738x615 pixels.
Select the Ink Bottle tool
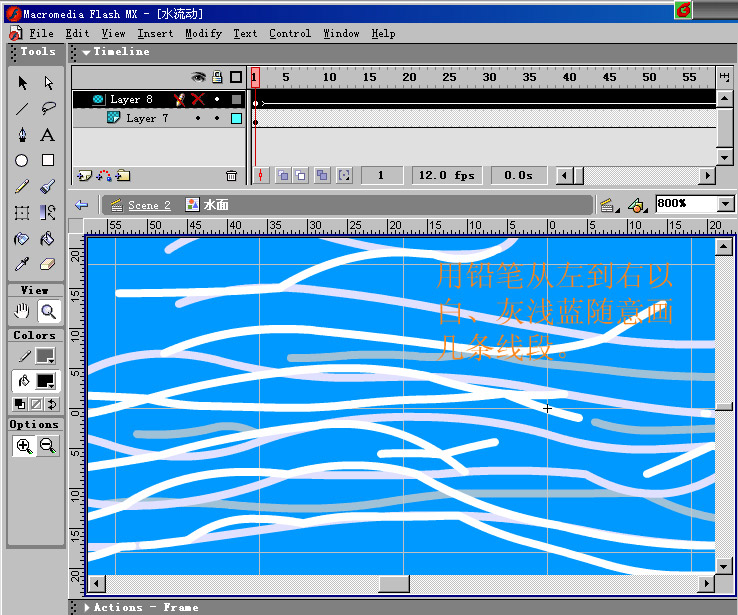(x=22, y=239)
